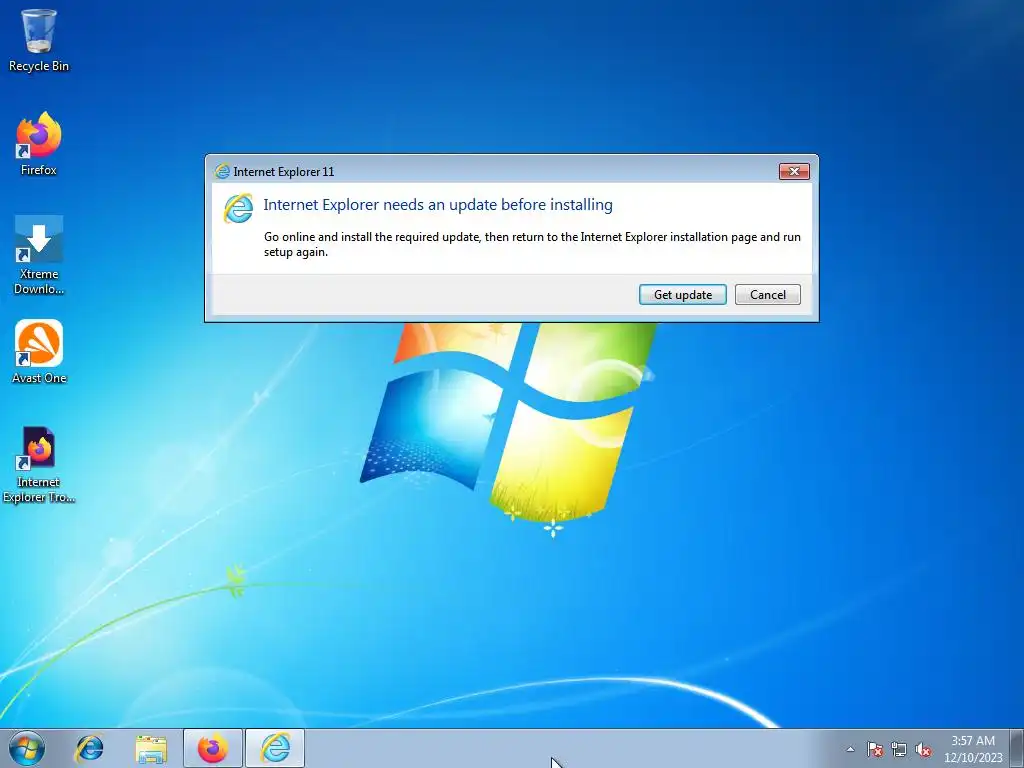Cancel the Internet Explorer 11 dialog

pyautogui.click(x=767, y=295)
